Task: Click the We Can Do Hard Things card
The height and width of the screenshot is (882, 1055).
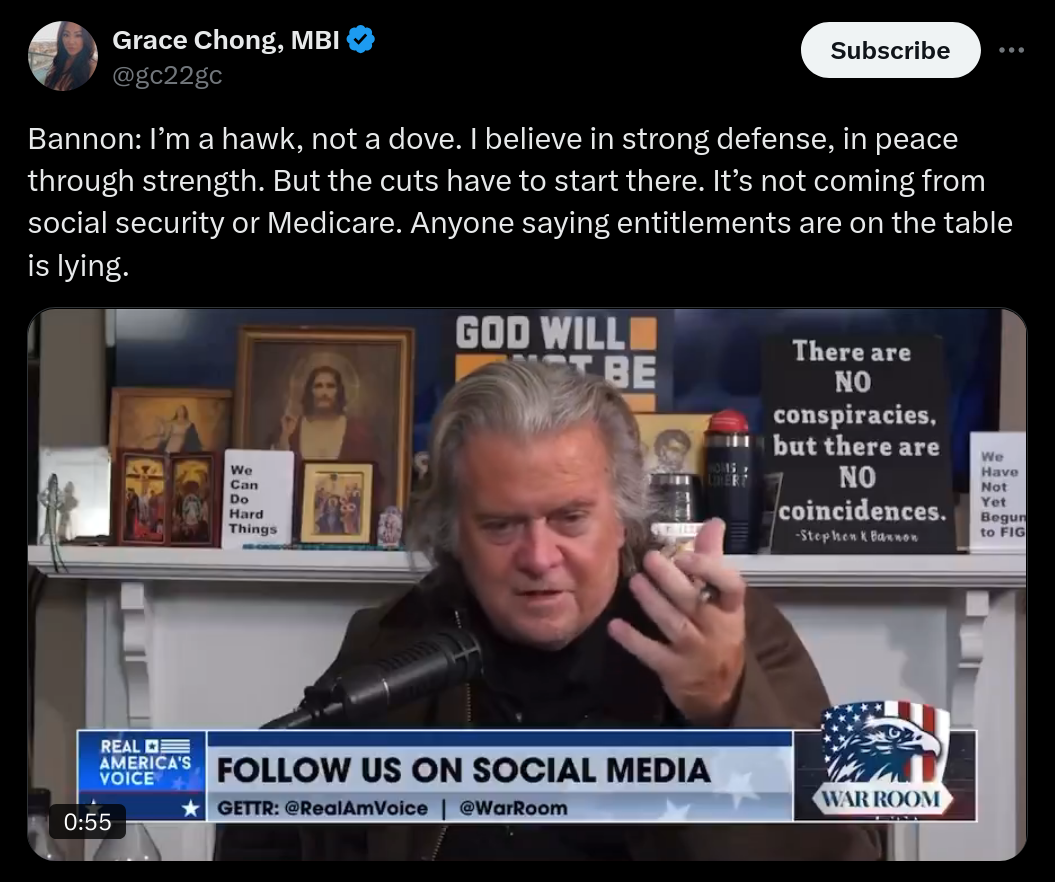Action: [x=256, y=499]
